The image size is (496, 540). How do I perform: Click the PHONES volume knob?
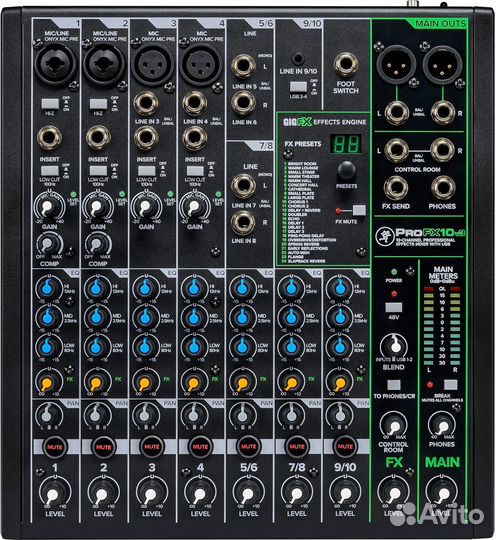[x=442, y=426]
